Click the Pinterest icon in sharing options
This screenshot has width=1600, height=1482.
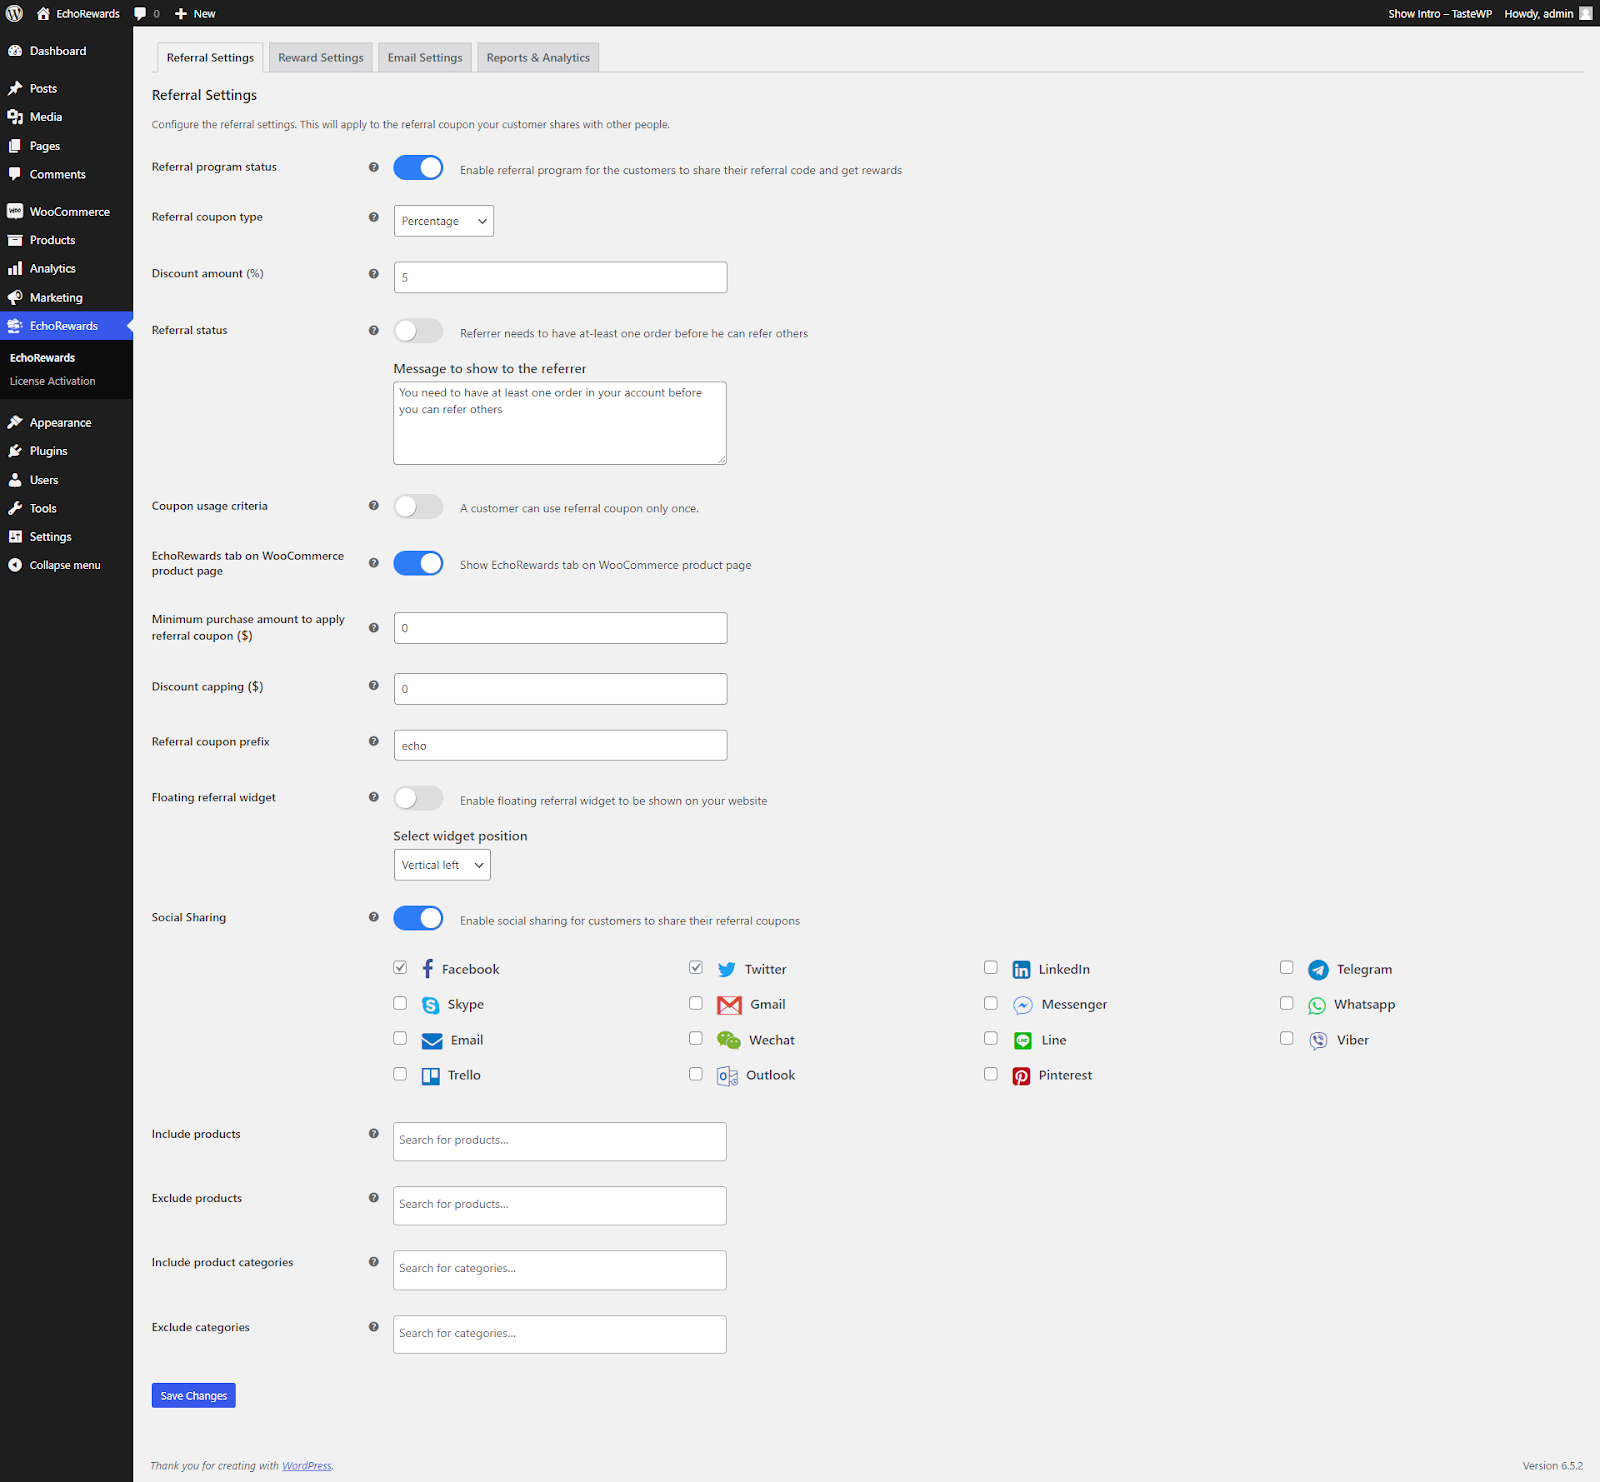tap(1021, 1076)
